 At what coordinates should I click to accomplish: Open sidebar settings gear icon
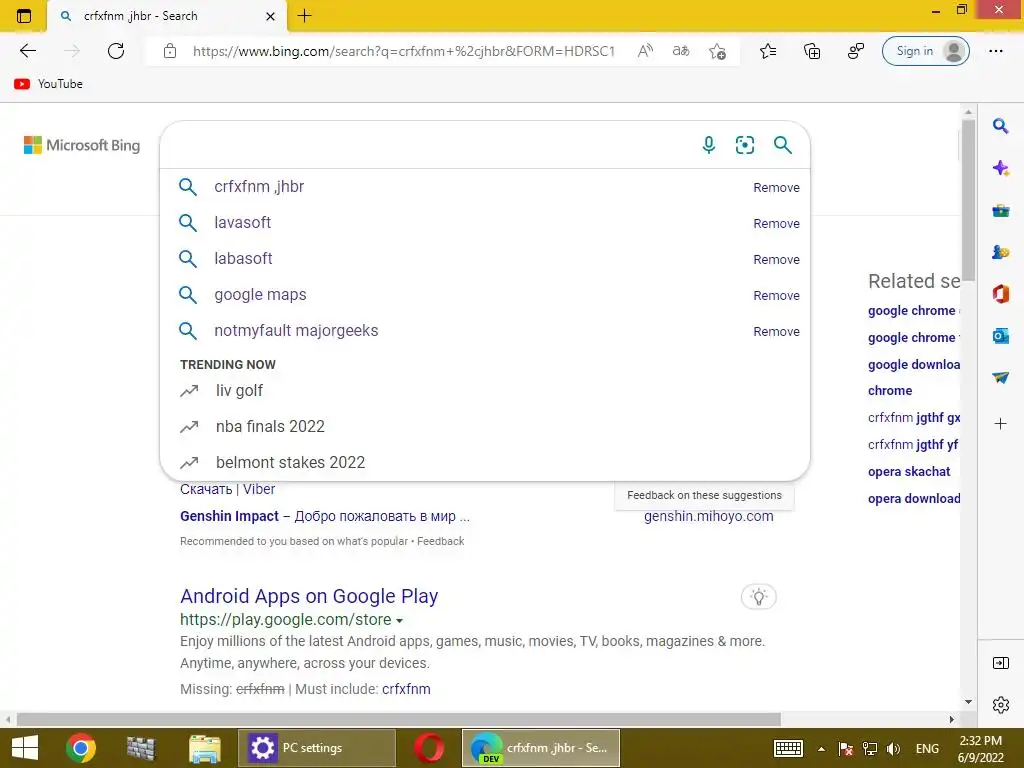[1000, 705]
